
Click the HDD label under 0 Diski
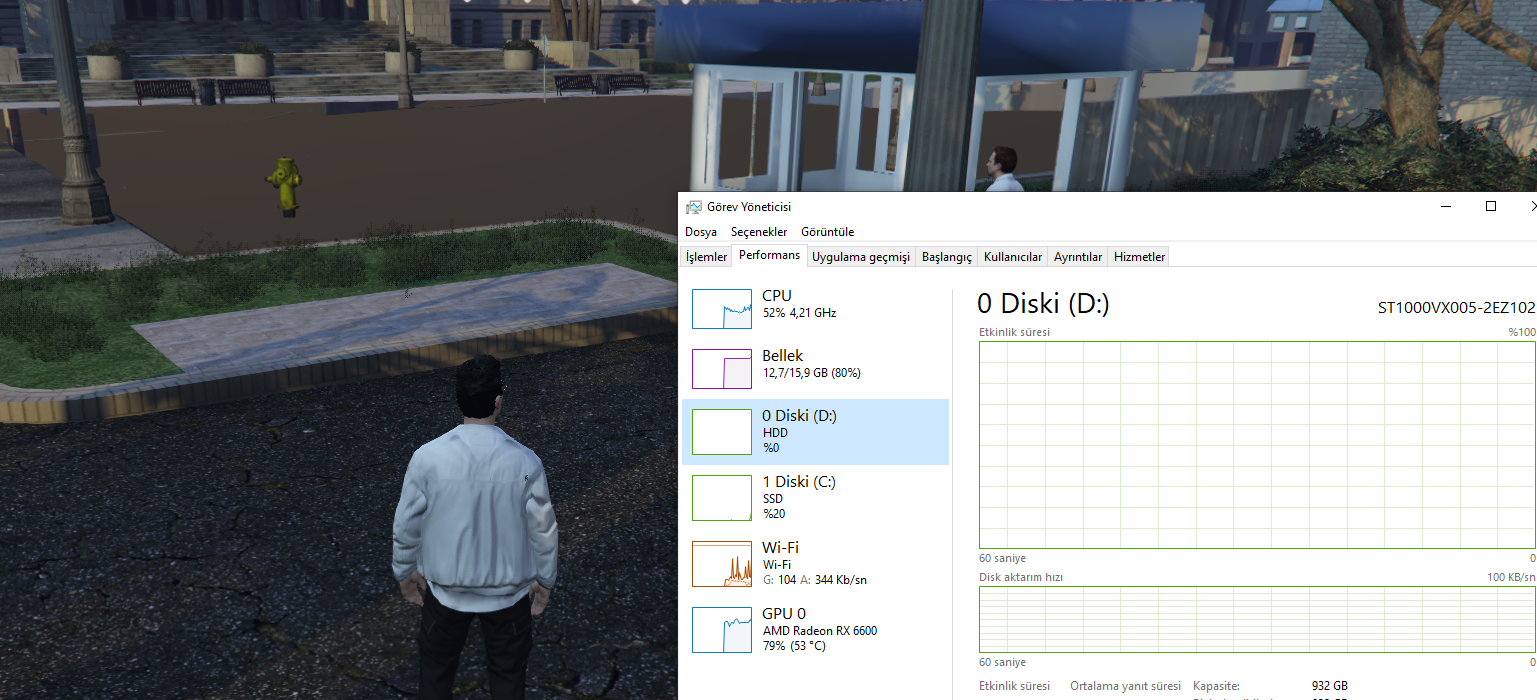pyautogui.click(x=775, y=433)
